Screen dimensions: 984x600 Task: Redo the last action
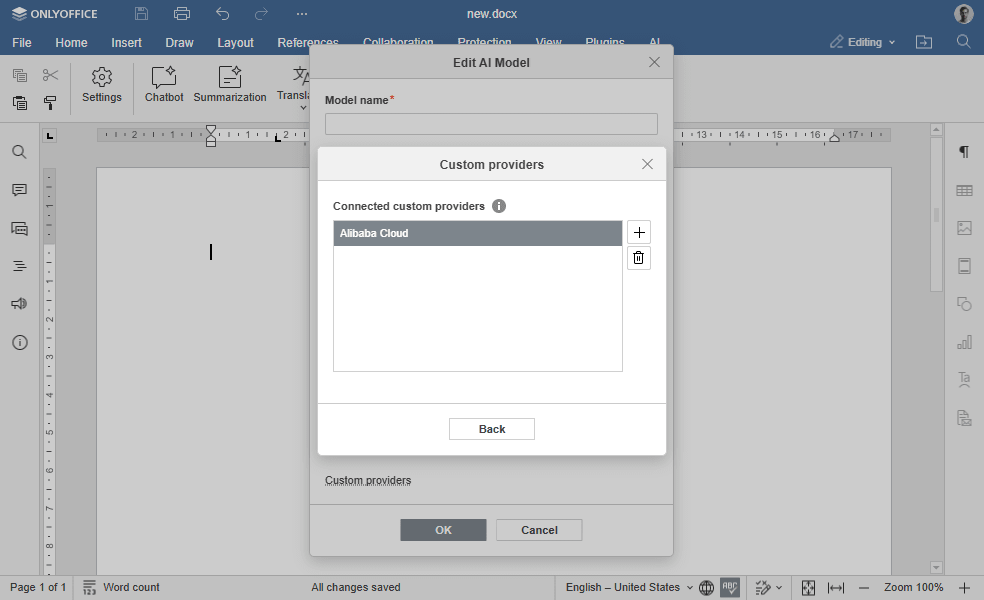[x=261, y=13]
